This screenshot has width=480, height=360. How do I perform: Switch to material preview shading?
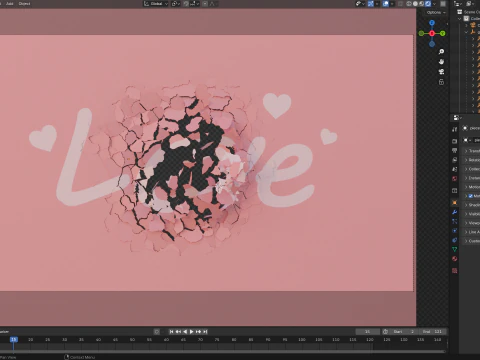422,4
